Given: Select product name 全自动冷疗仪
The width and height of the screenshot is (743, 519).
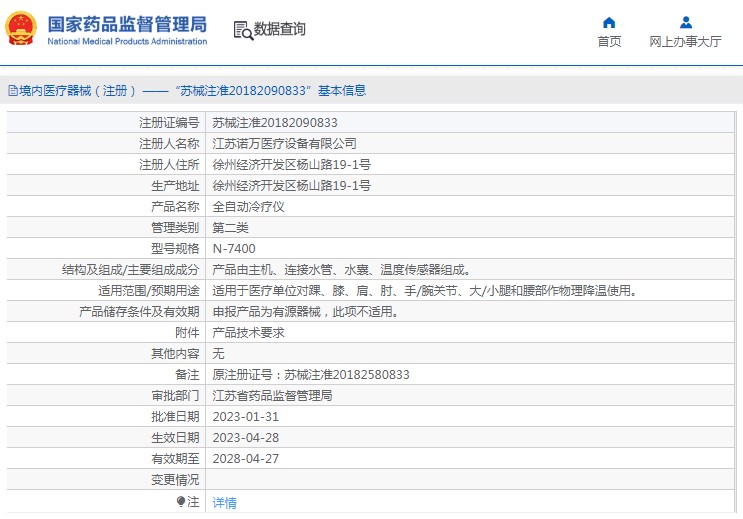Looking at the screenshot, I should [248, 207].
